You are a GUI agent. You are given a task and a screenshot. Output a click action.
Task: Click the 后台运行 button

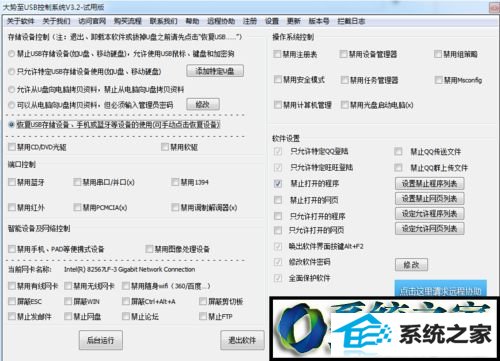(x=101, y=340)
